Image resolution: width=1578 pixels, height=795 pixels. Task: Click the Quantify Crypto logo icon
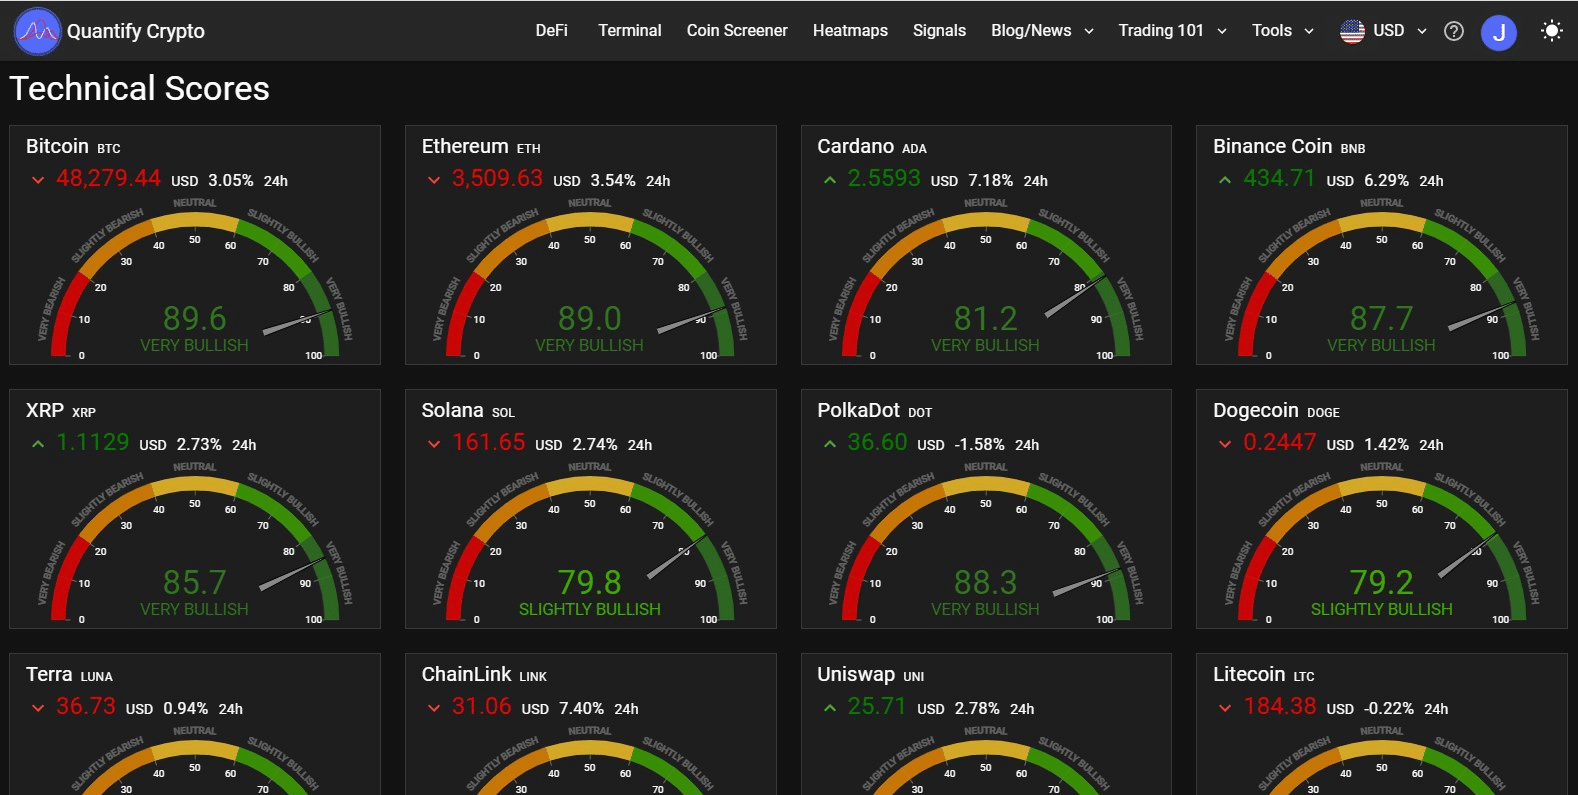click(38, 31)
